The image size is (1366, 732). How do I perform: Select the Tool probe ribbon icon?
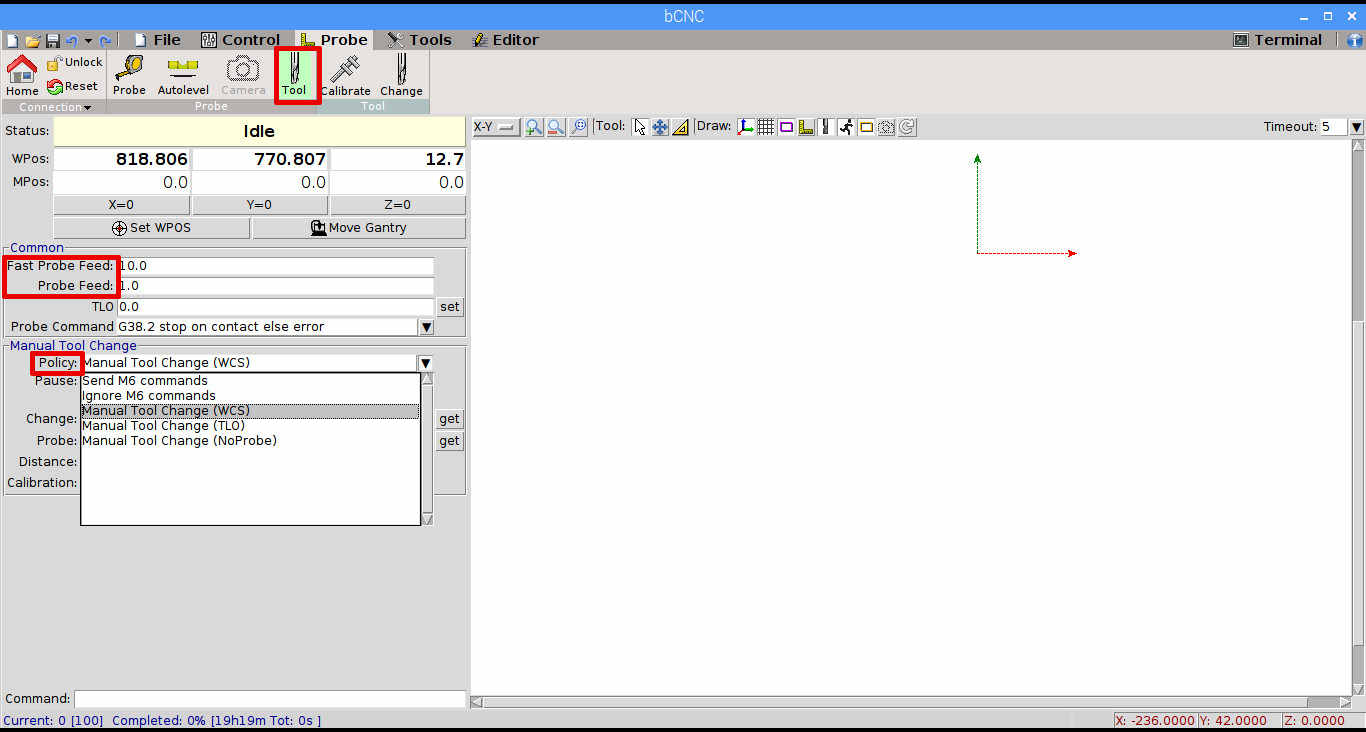[x=294, y=75]
